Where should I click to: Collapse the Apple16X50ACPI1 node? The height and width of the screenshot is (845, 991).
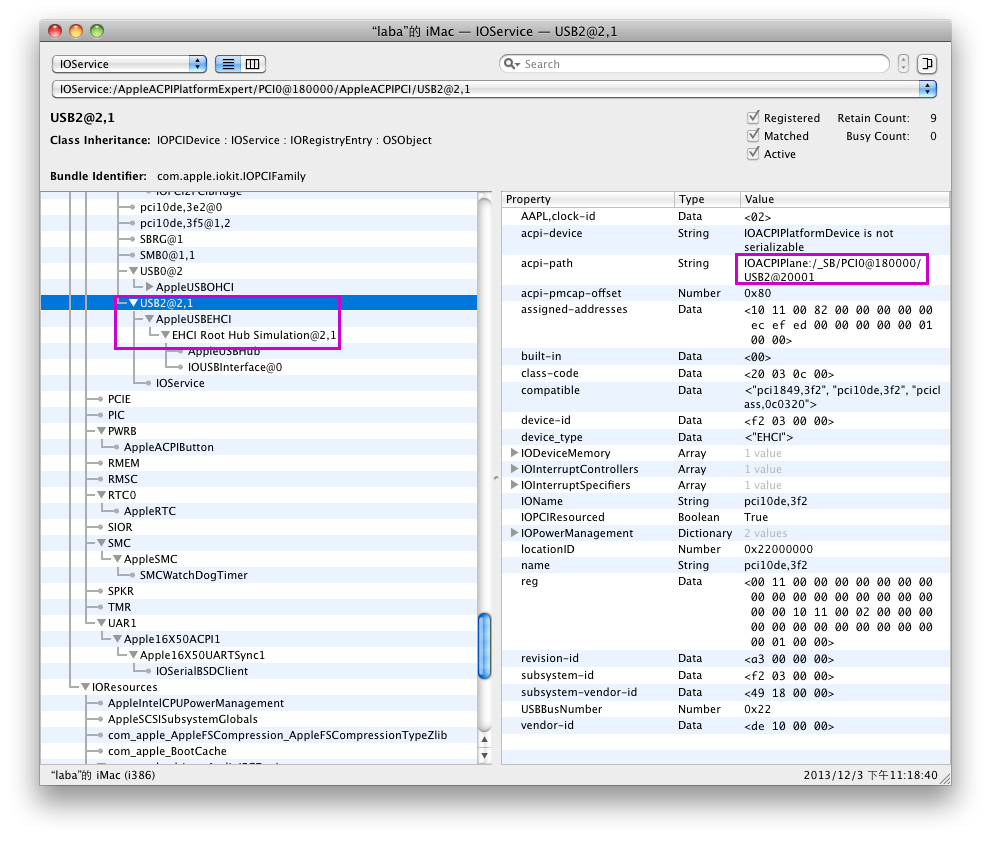117,638
